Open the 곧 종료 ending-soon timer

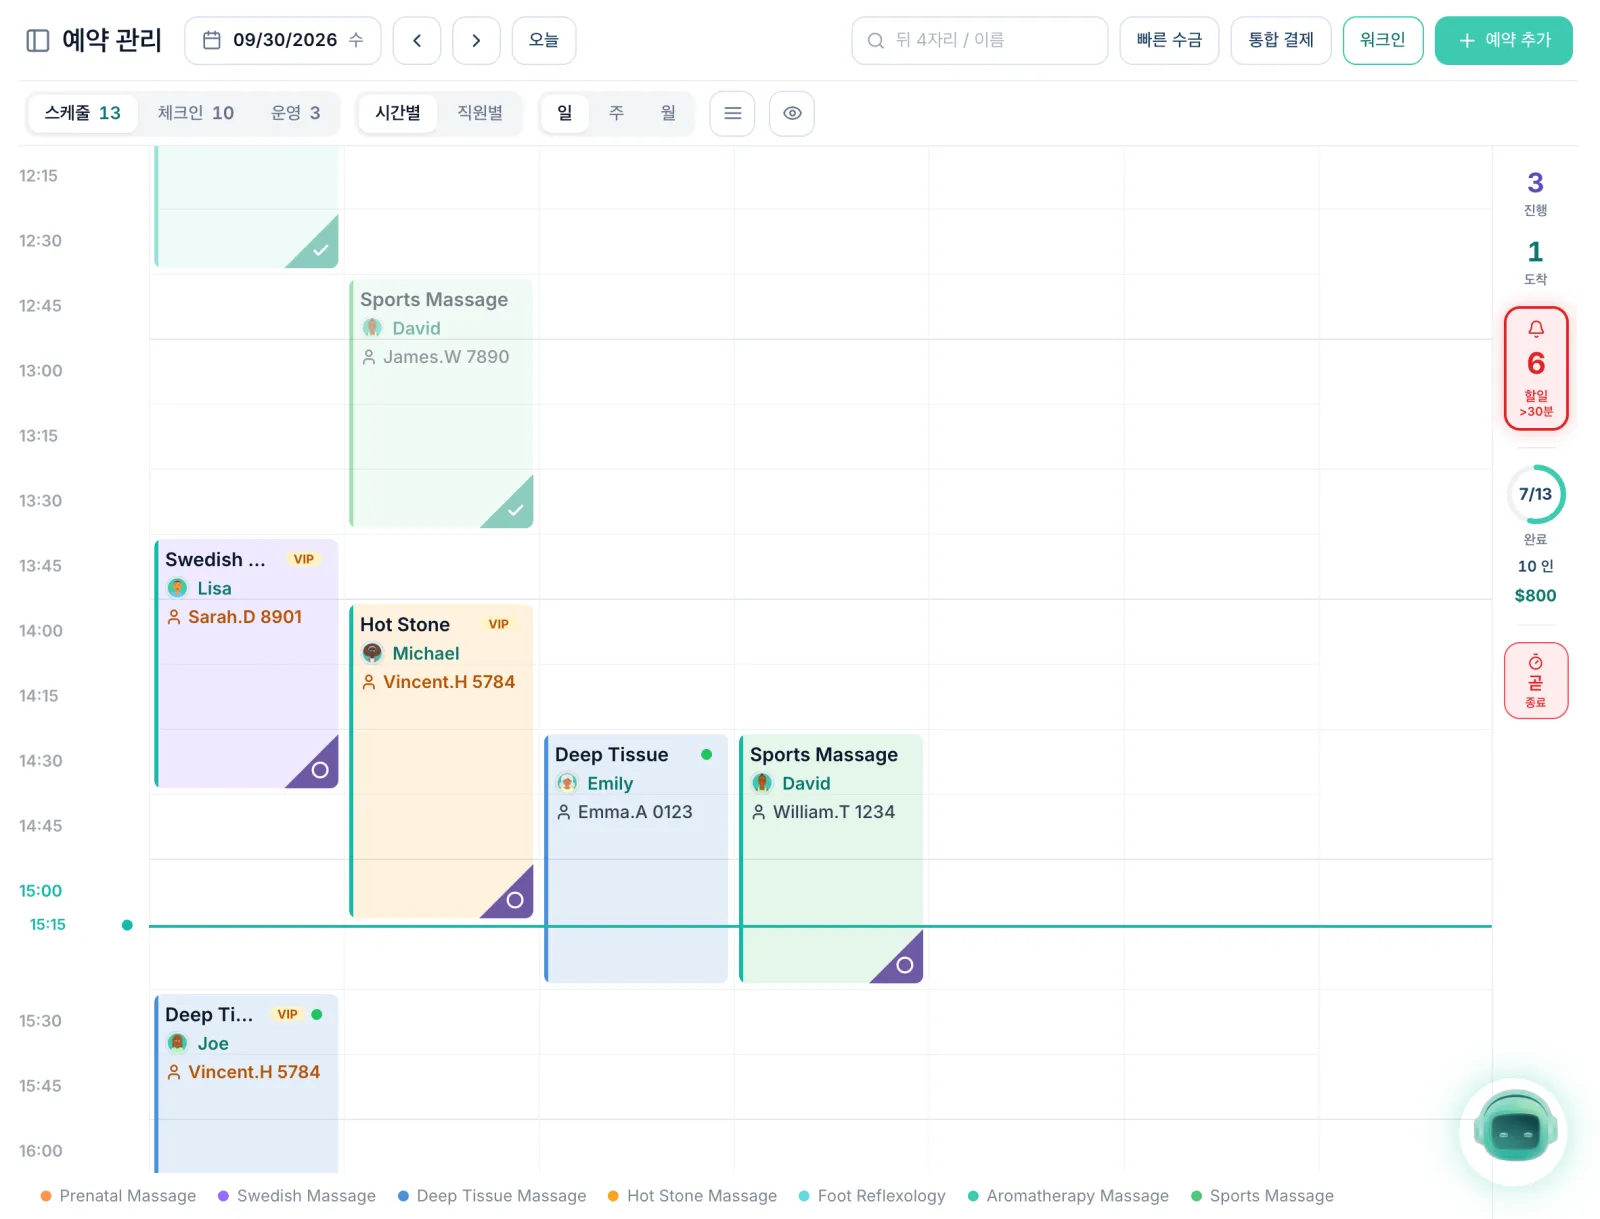click(1536, 680)
